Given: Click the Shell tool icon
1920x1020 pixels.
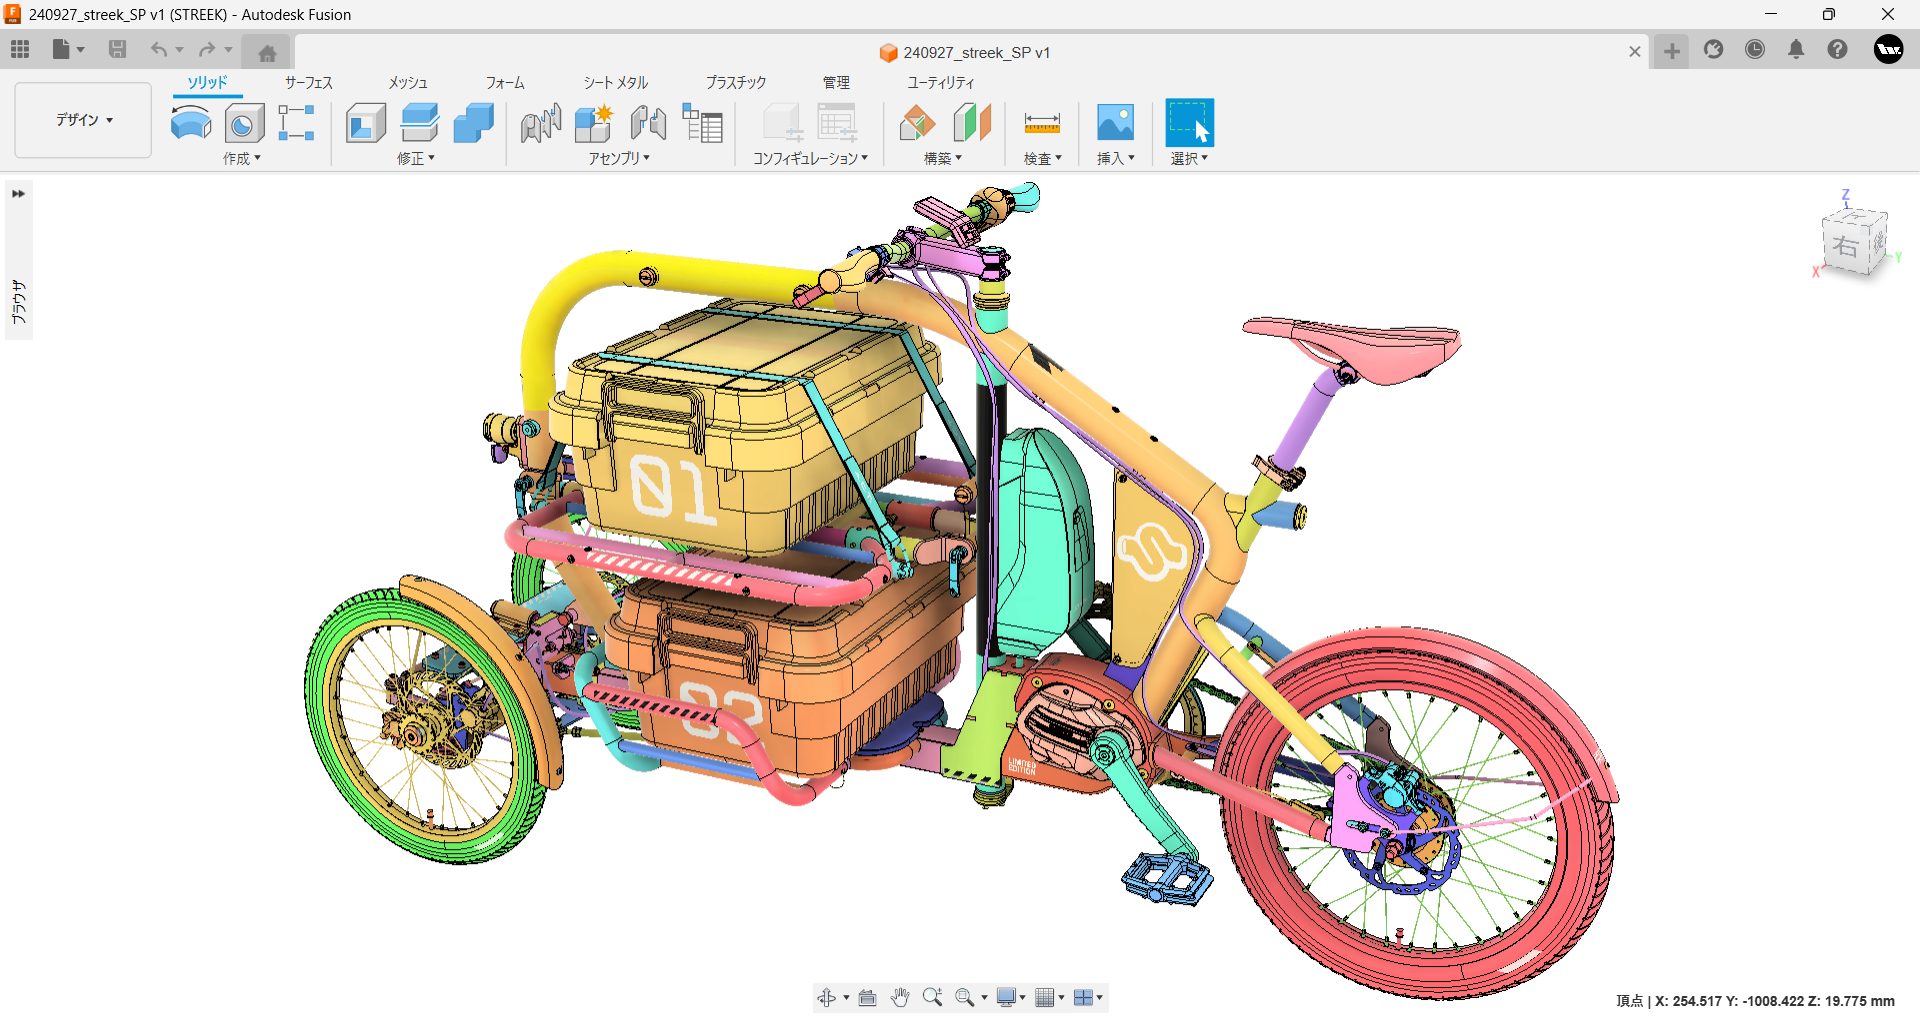Looking at the screenshot, I should [365, 124].
